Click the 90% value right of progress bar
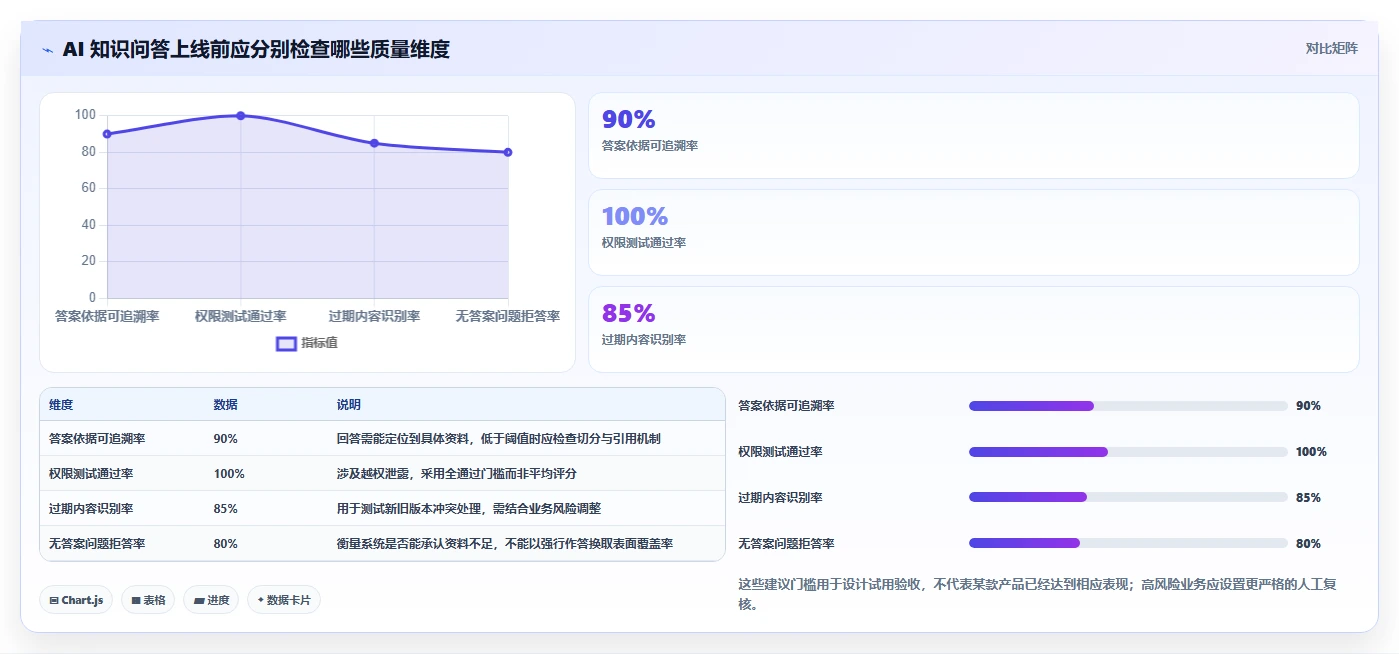 coord(1308,406)
